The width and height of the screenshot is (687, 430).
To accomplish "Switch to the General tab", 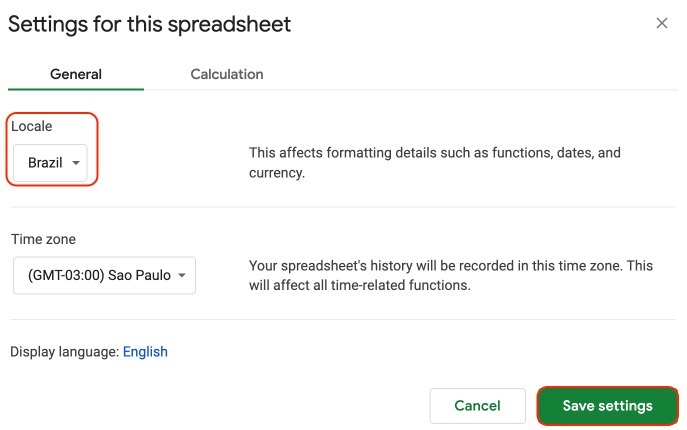I will click(x=76, y=74).
